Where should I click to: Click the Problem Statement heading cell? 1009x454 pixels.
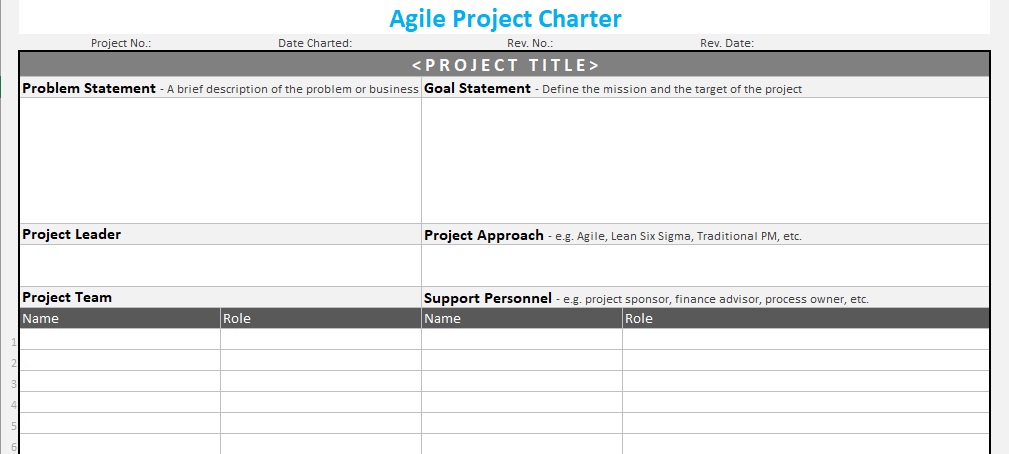pos(220,88)
